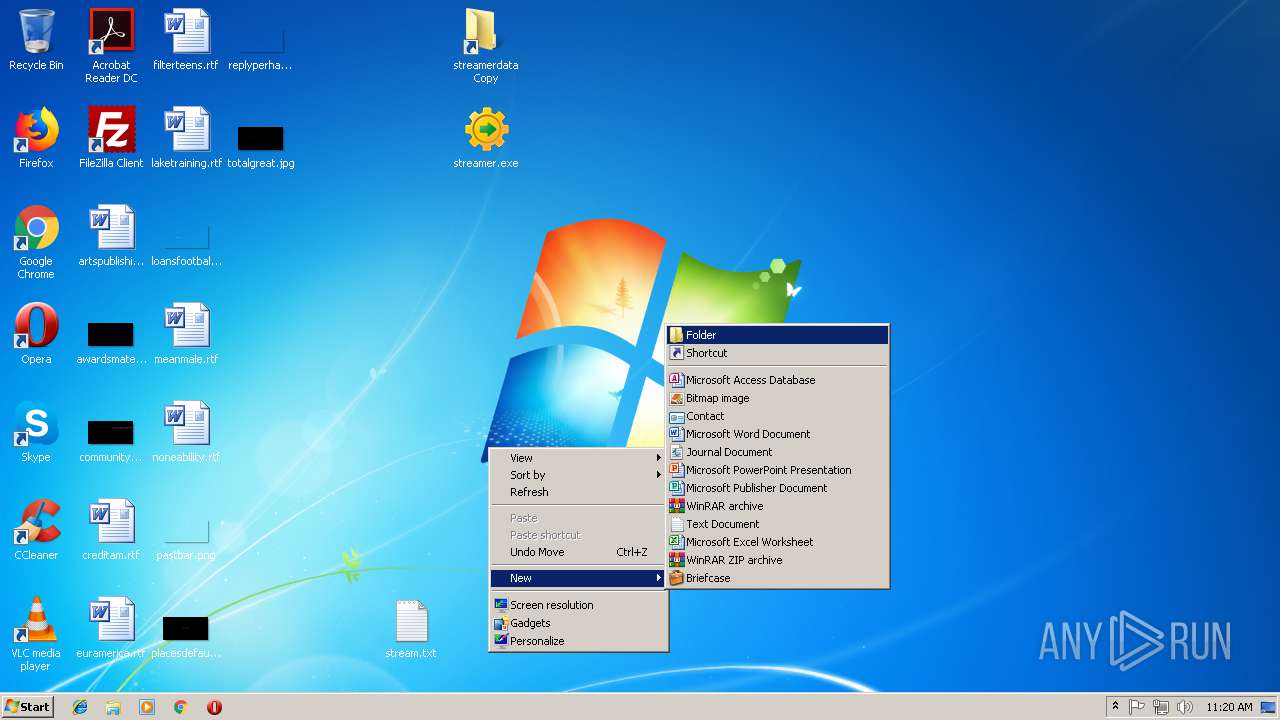Select the euramerica.rtf document icon
The image size is (1280, 720).
pyautogui.click(x=111, y=628)
